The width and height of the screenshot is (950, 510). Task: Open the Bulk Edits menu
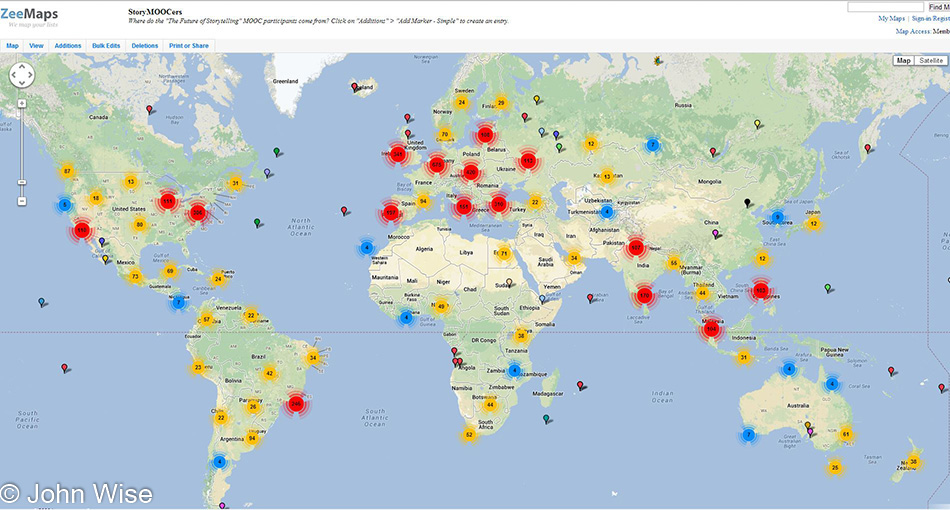pyautogui.click(x=106, y=46)
